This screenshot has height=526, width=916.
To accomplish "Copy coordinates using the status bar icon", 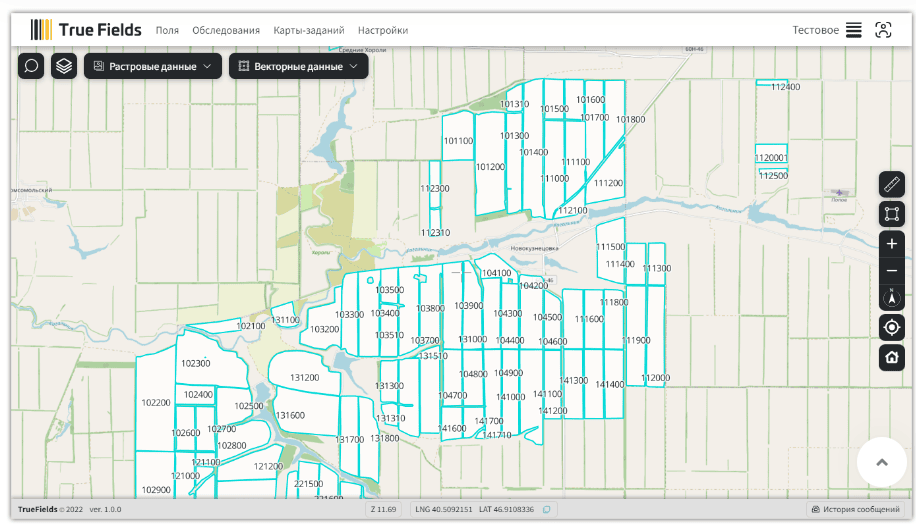I will pyautogui.click(x=547, y=510).
